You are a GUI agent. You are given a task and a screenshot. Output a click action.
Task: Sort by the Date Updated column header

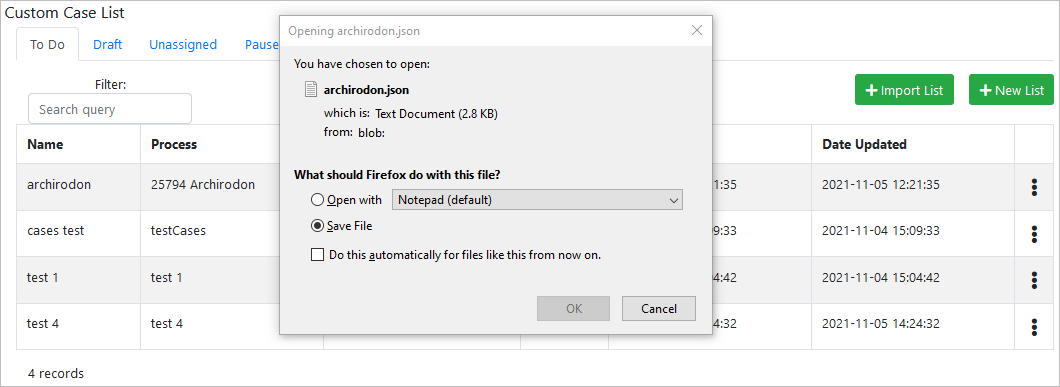point(864,144)
